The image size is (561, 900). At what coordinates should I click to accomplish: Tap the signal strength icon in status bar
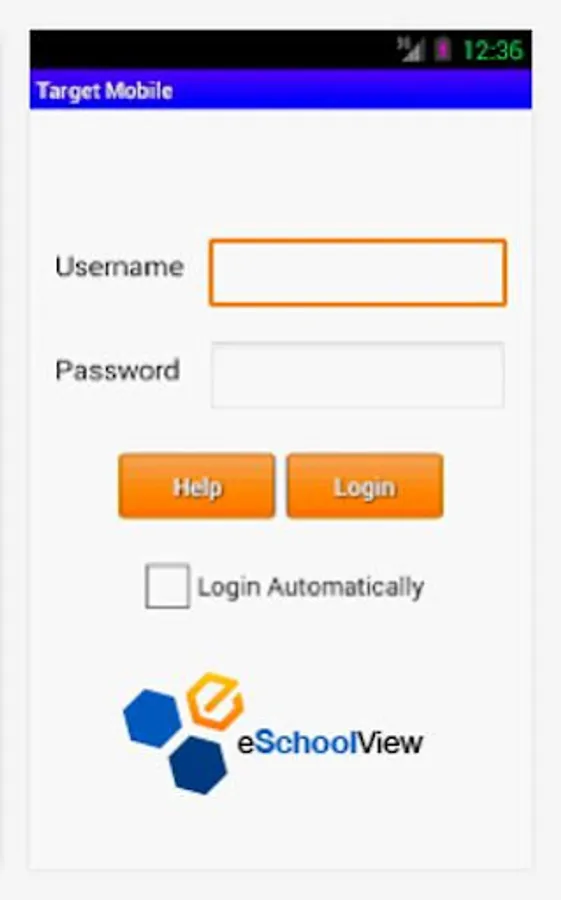click(411, 49)
